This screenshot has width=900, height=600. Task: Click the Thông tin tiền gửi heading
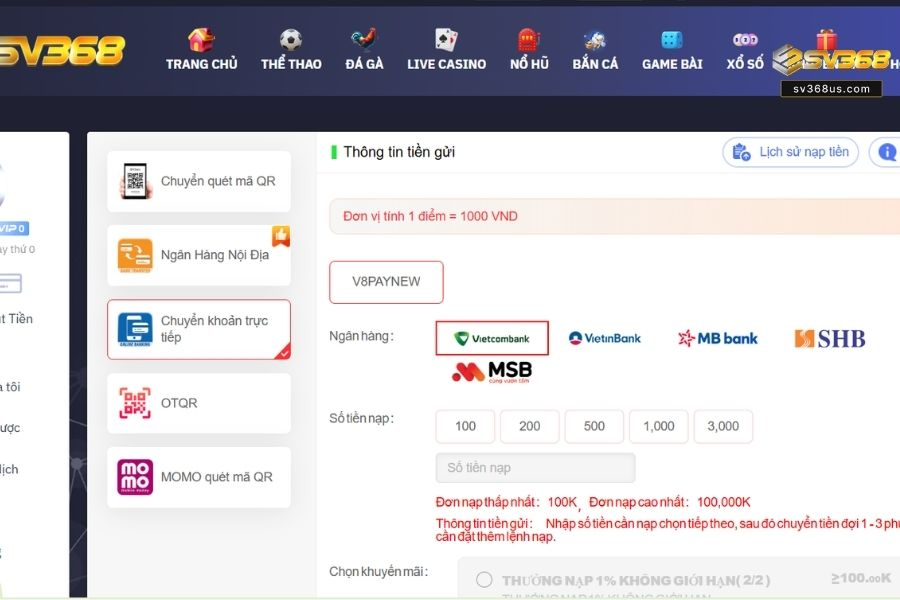[399, 152]
